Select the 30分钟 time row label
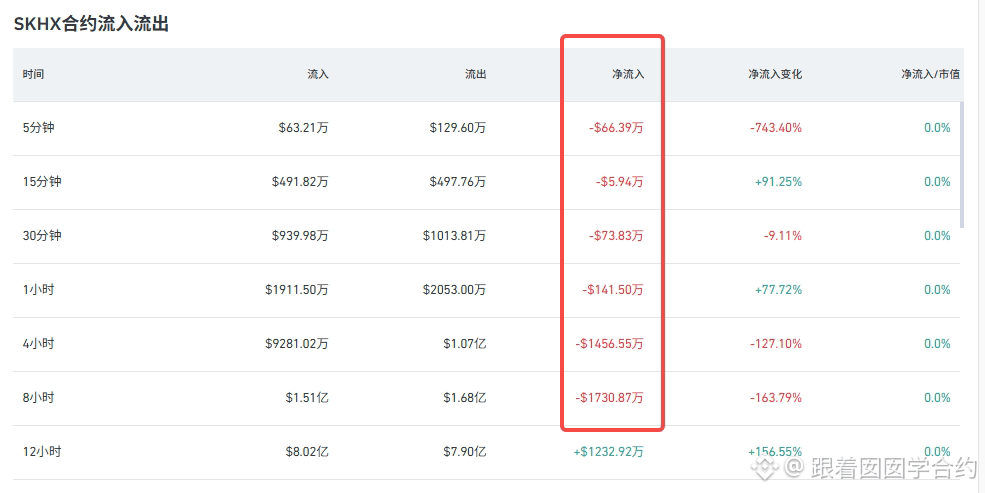The width and height of the screenshot is (985, 493). click(x=42, y=236)
